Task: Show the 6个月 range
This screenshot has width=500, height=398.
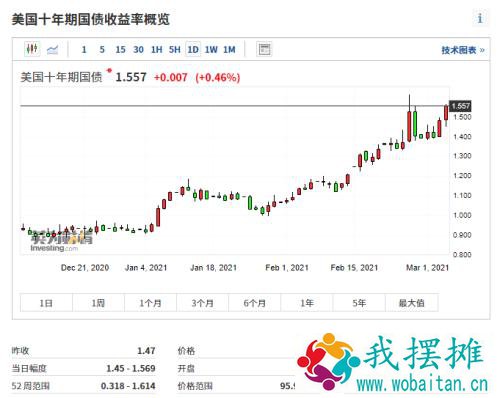Action: [x=255, y=303]
